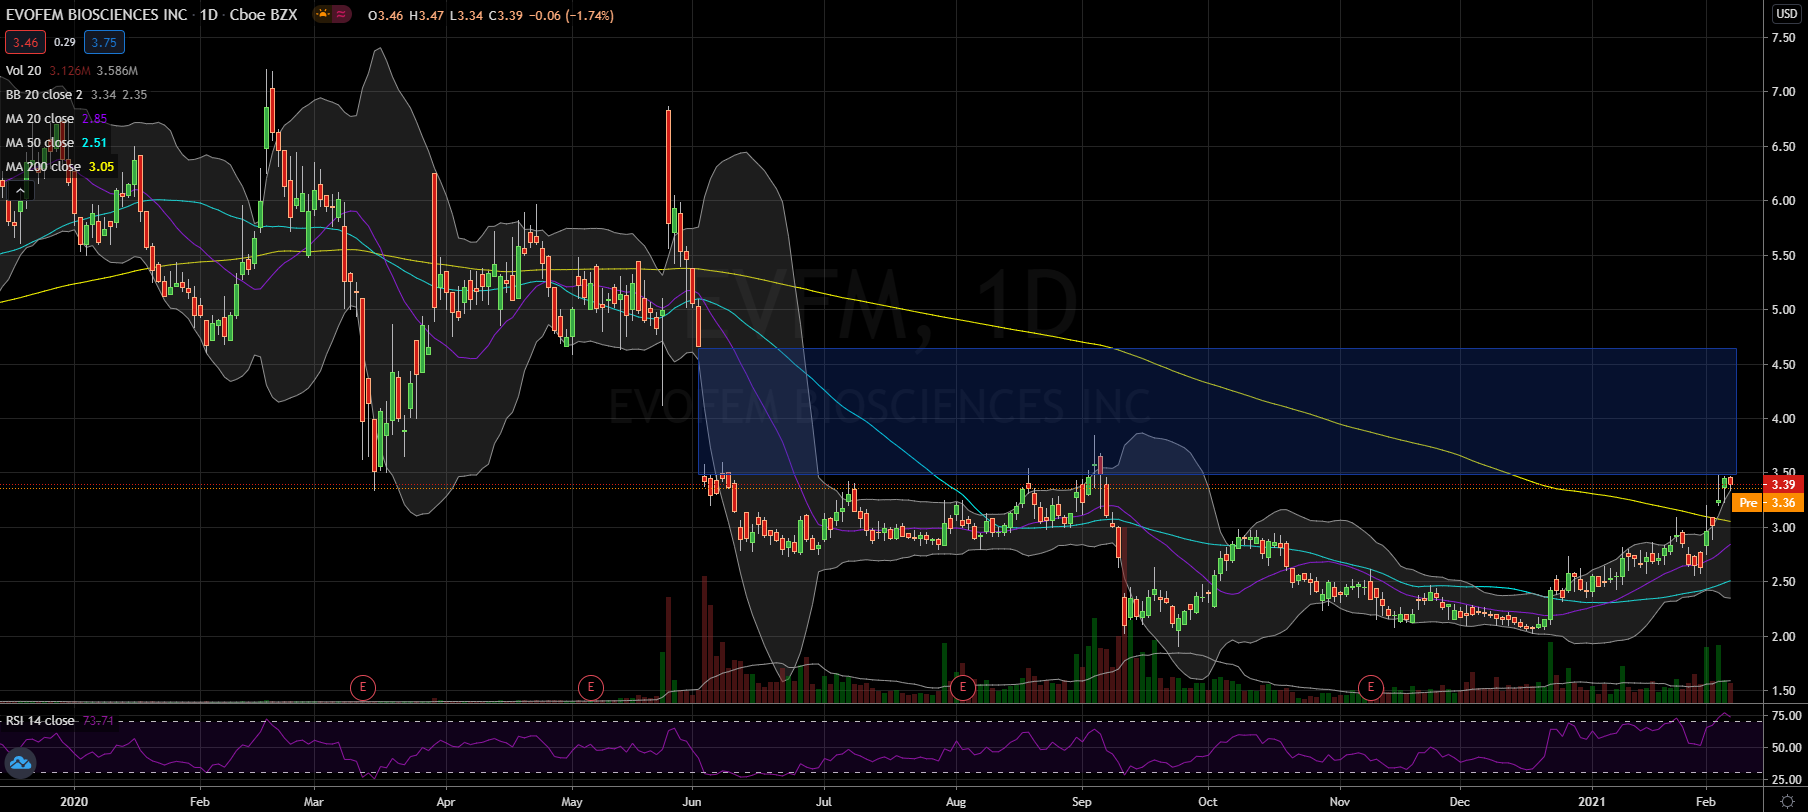Select the BB 20 close 2 legend
The image size is (1808, 812).
click(45, 95)
